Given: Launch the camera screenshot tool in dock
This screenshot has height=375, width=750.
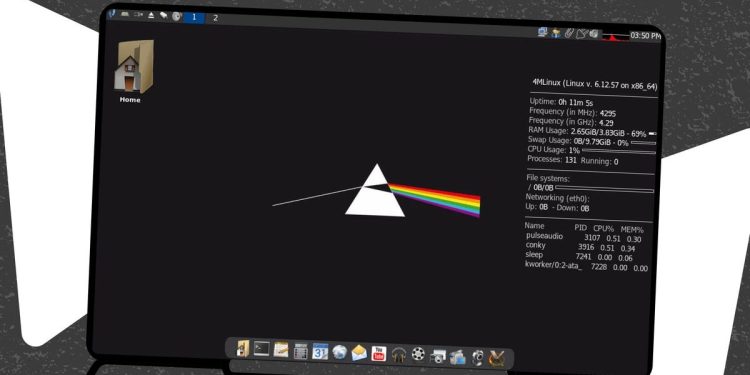Looking at the screenshot, I should tap(438, 356).
